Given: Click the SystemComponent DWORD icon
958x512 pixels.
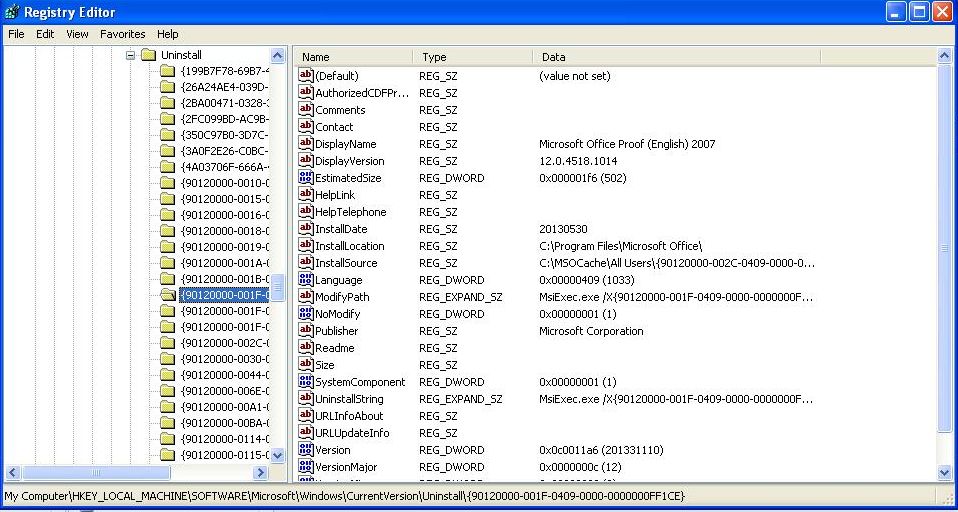Looking at the screenshot, I should tap(305, 382).
